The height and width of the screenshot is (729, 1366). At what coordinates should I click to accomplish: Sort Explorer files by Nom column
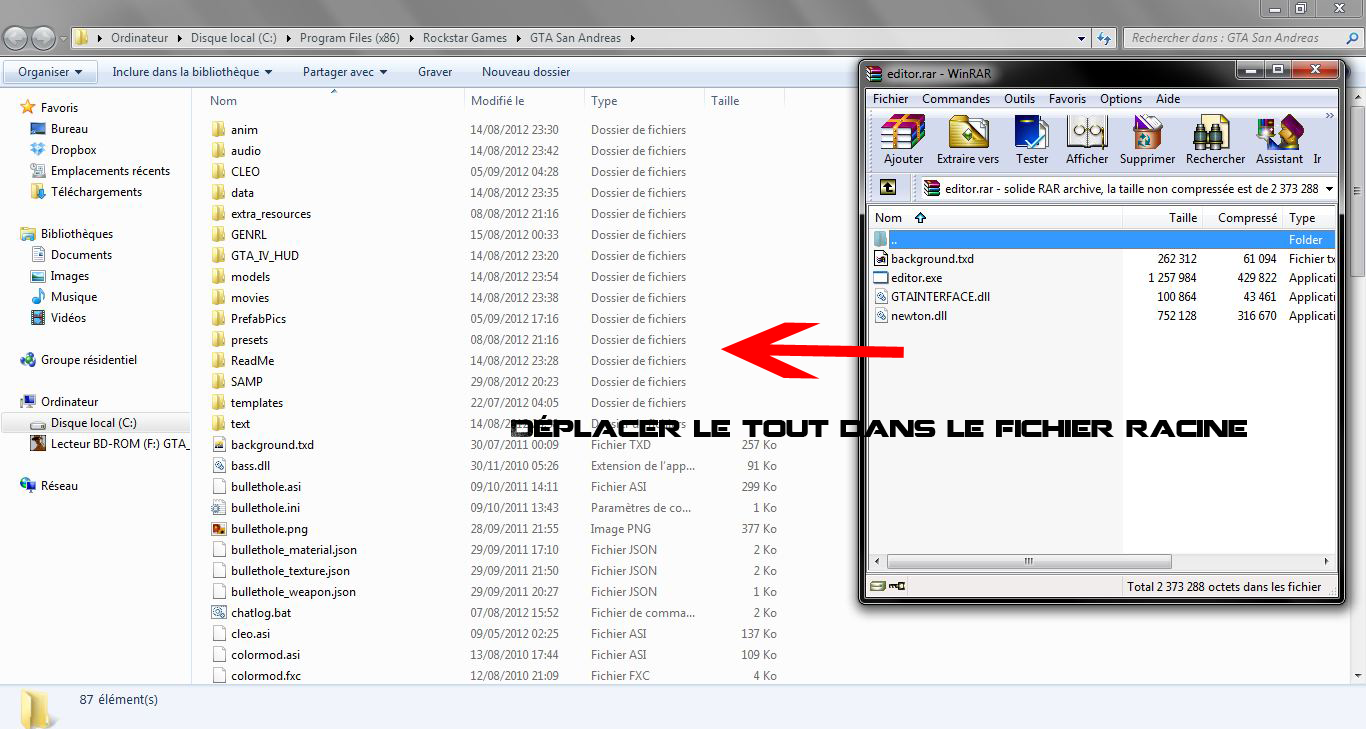point(335,100)
